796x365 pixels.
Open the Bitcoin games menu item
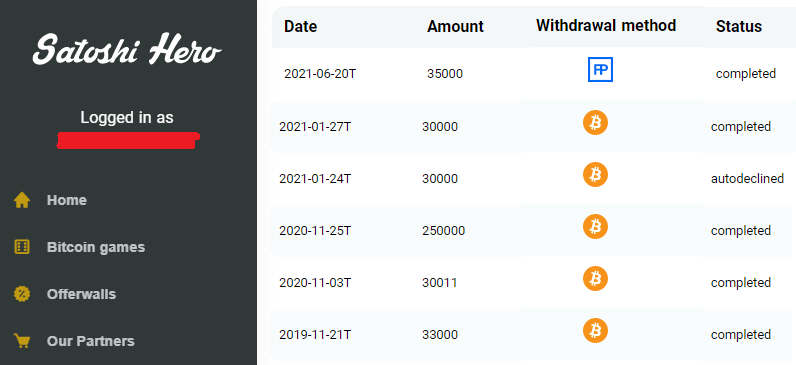pos(96,247)
